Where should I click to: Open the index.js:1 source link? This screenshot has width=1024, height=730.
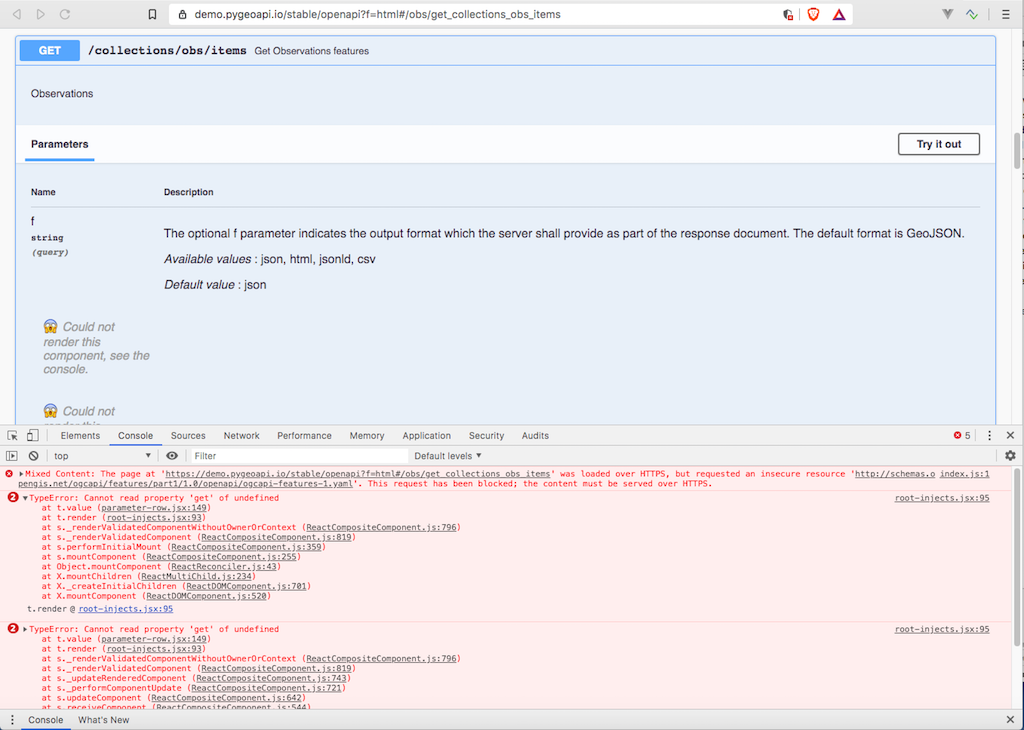(964, 474)
